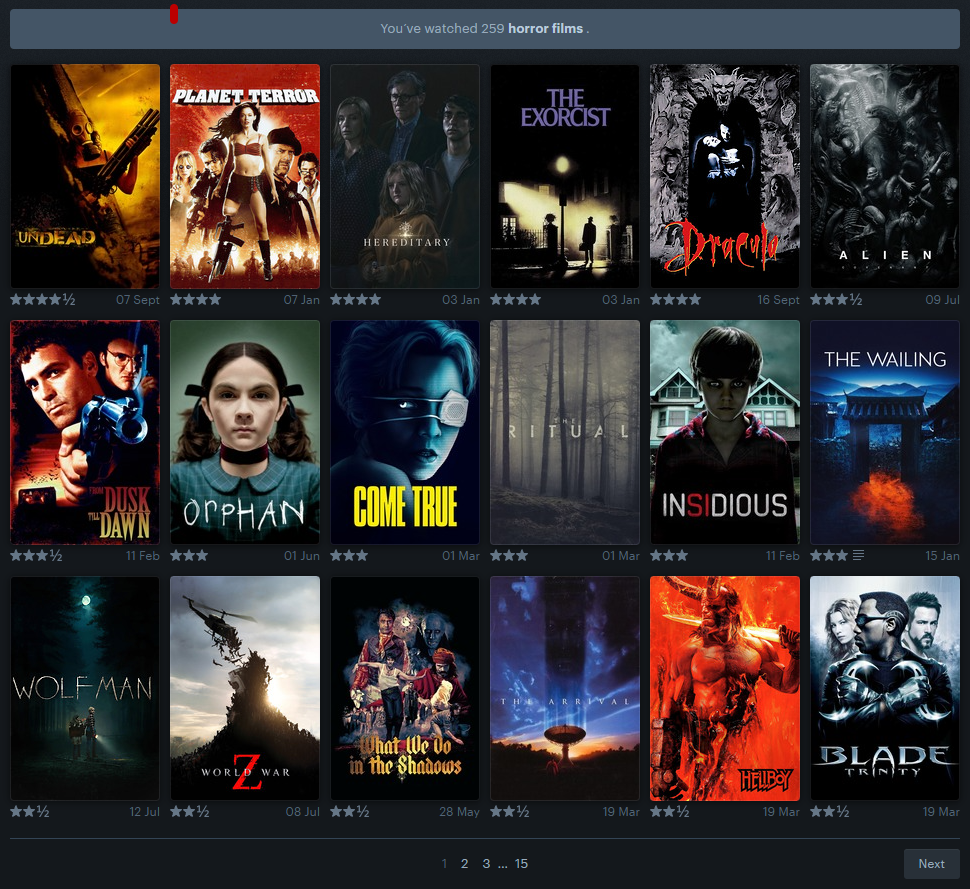Click the 08 Jul date under World War Z
This screenshot has height=889, width=970.
pos(303,812)
